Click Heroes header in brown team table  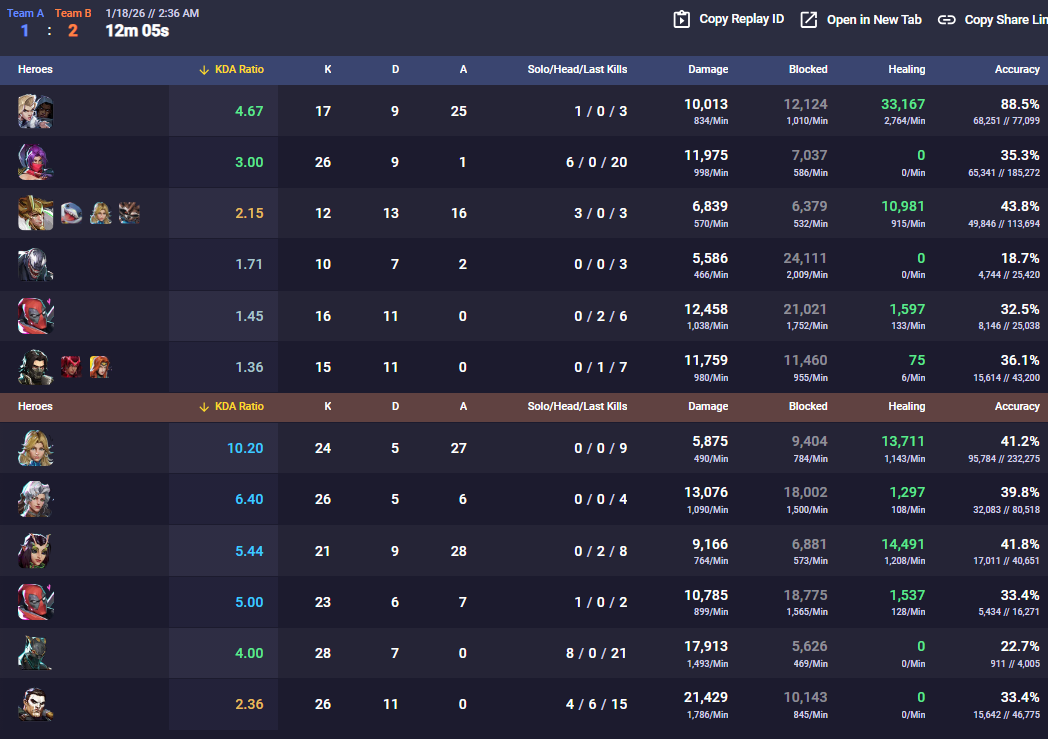[x=35, y=406]
